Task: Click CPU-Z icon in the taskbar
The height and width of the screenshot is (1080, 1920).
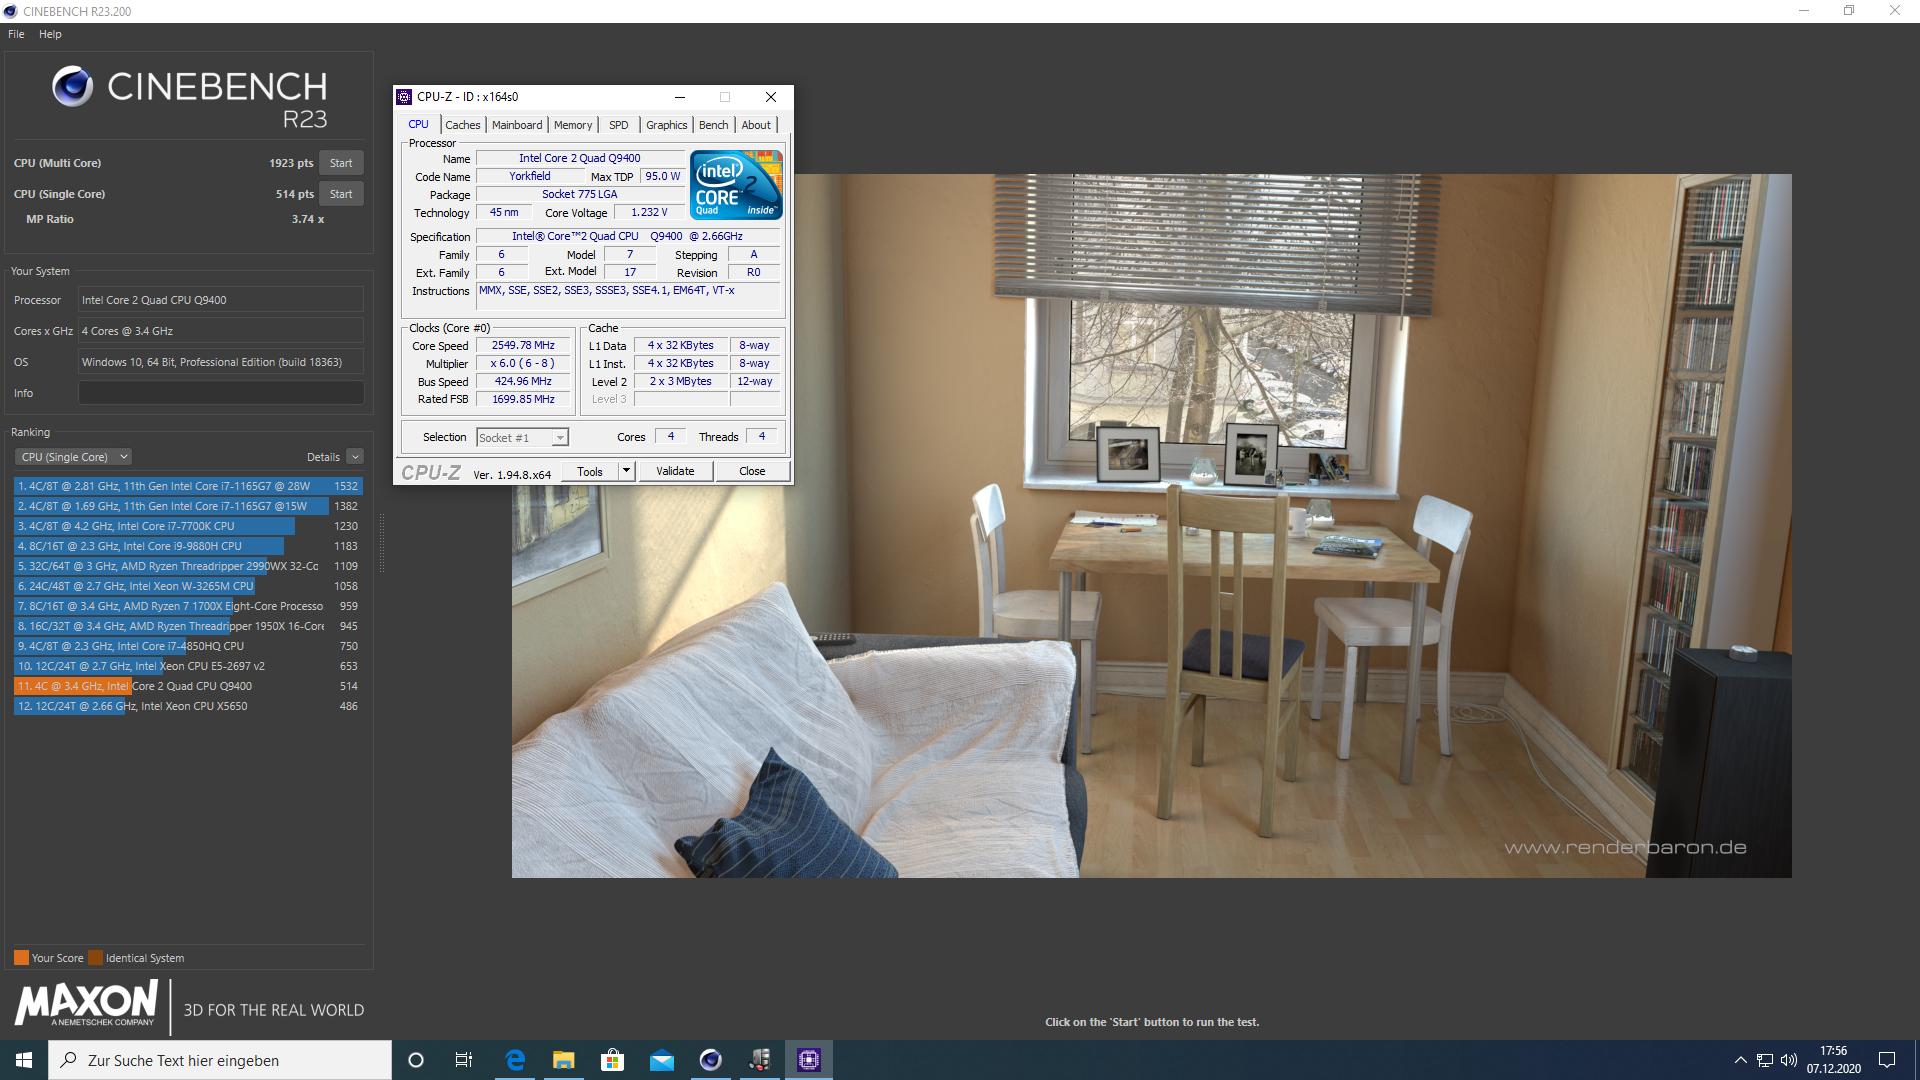Action: pyautogui.click(x=808, y=1060)
